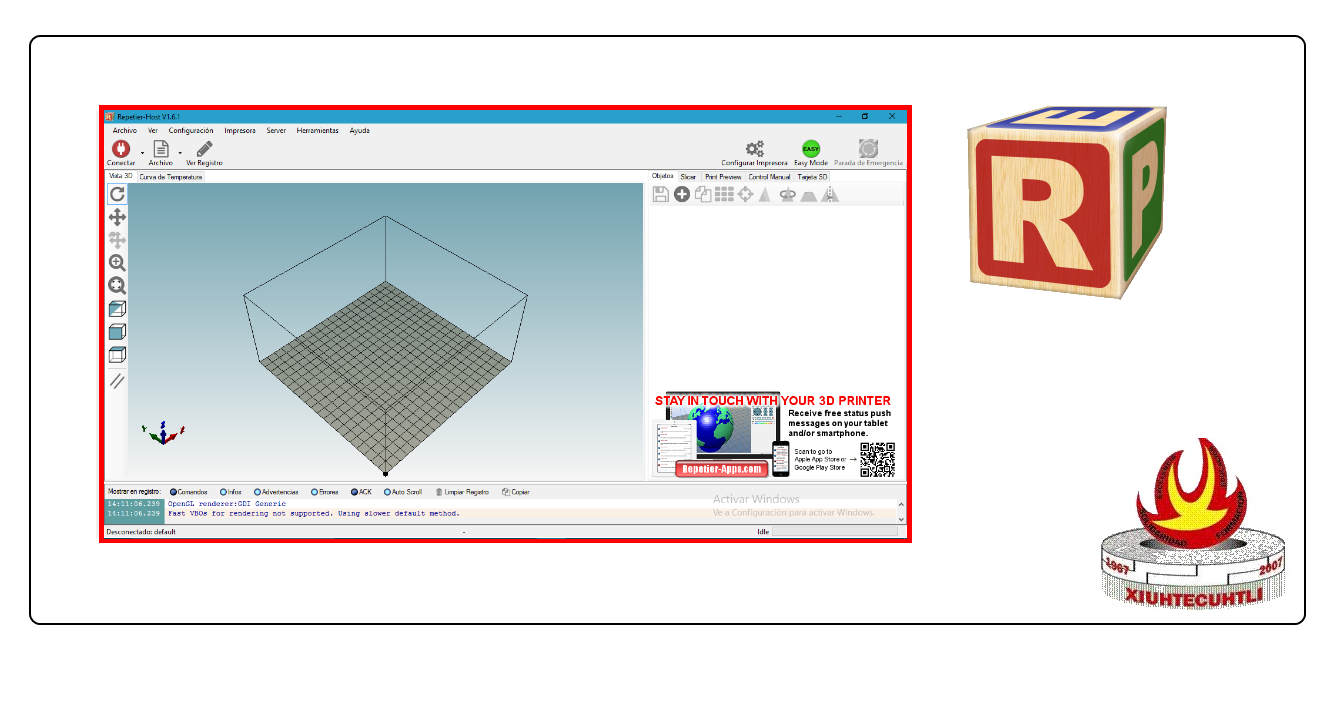Open Conectar dropdown arrow
The width and height of the screenshot is (1340, 722).
click(x=142, y=153)
